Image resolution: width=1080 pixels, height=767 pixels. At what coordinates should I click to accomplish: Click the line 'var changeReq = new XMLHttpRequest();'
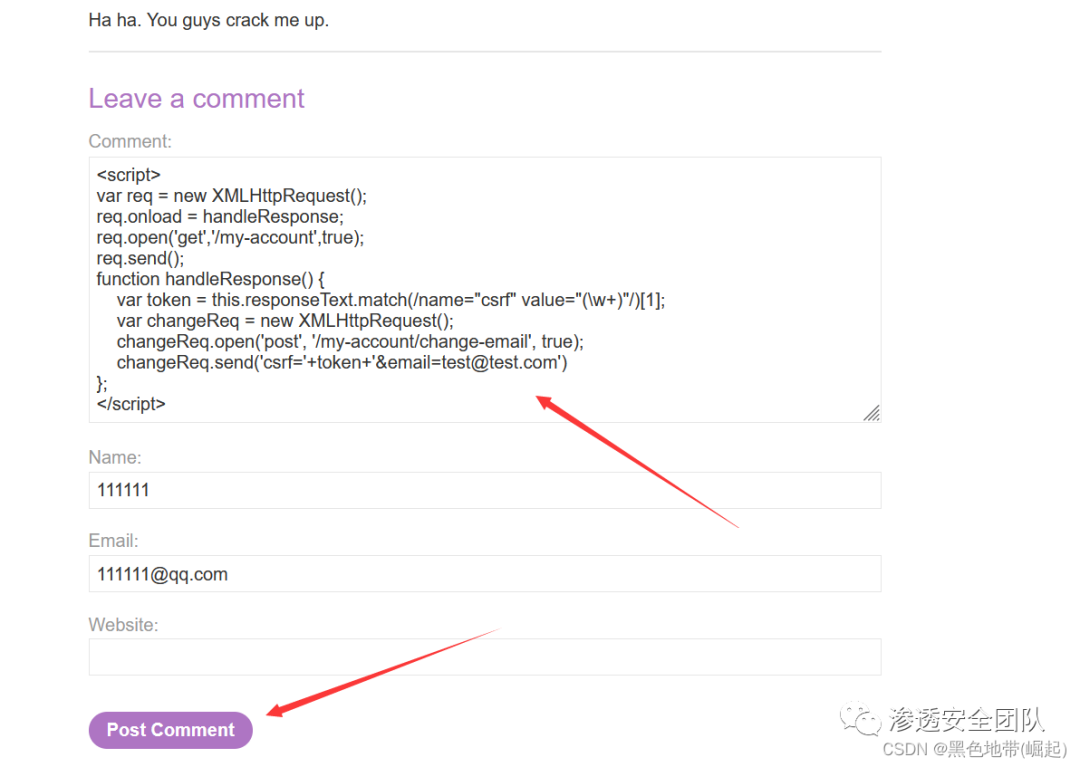tap(285, 321)
